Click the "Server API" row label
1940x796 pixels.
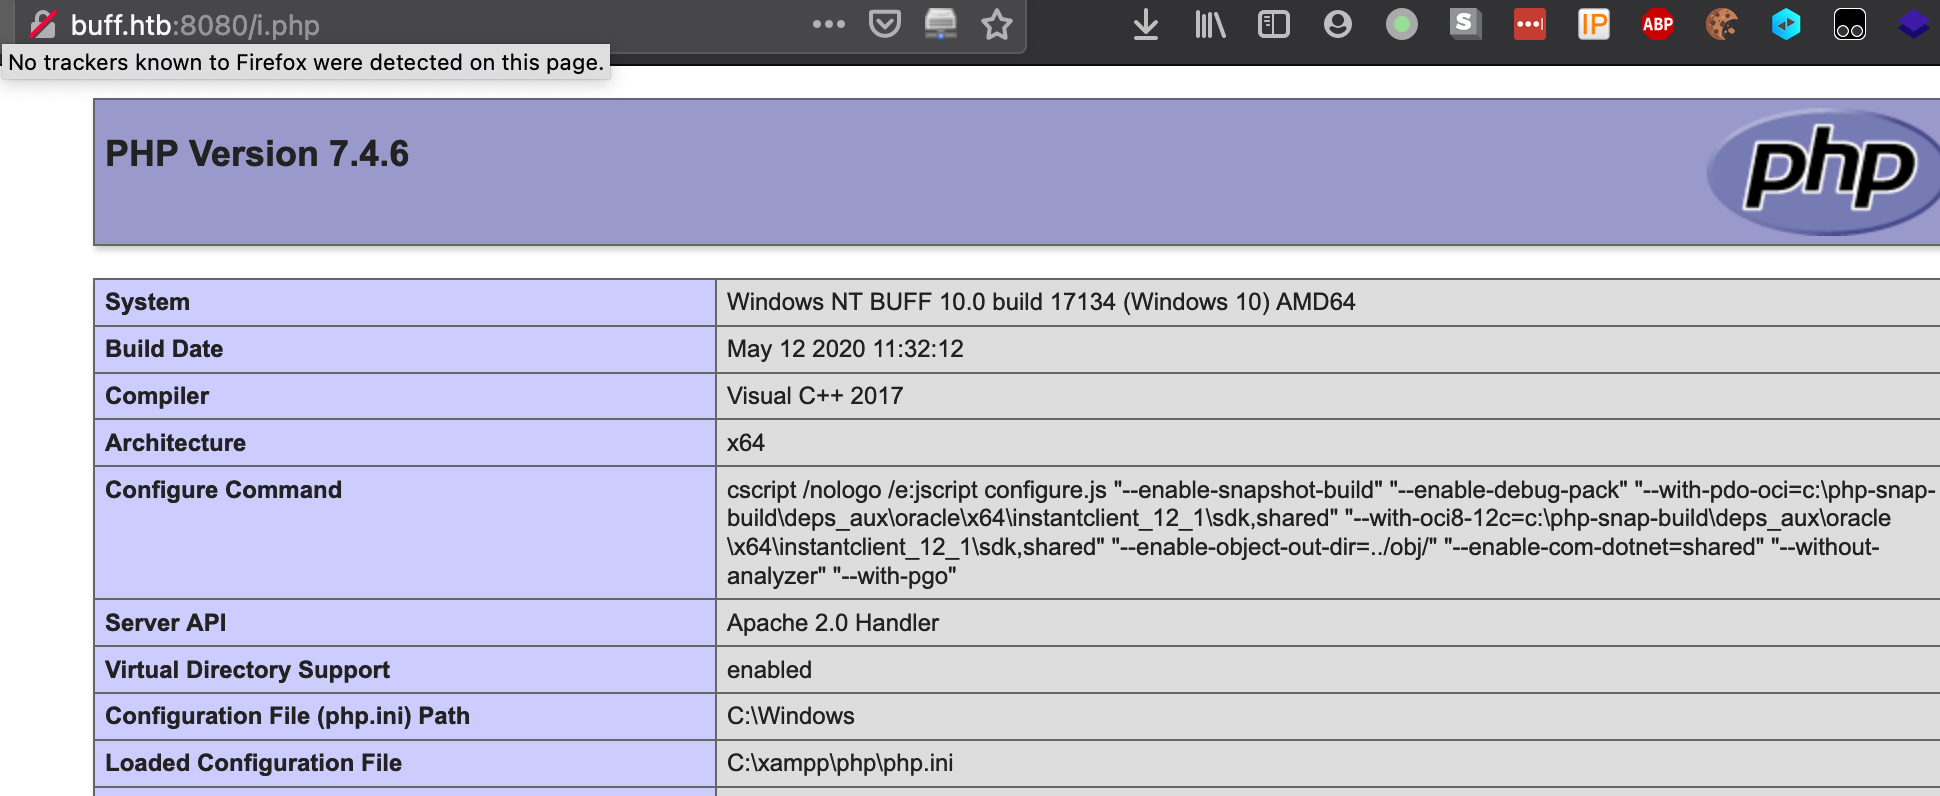(165, 623)
